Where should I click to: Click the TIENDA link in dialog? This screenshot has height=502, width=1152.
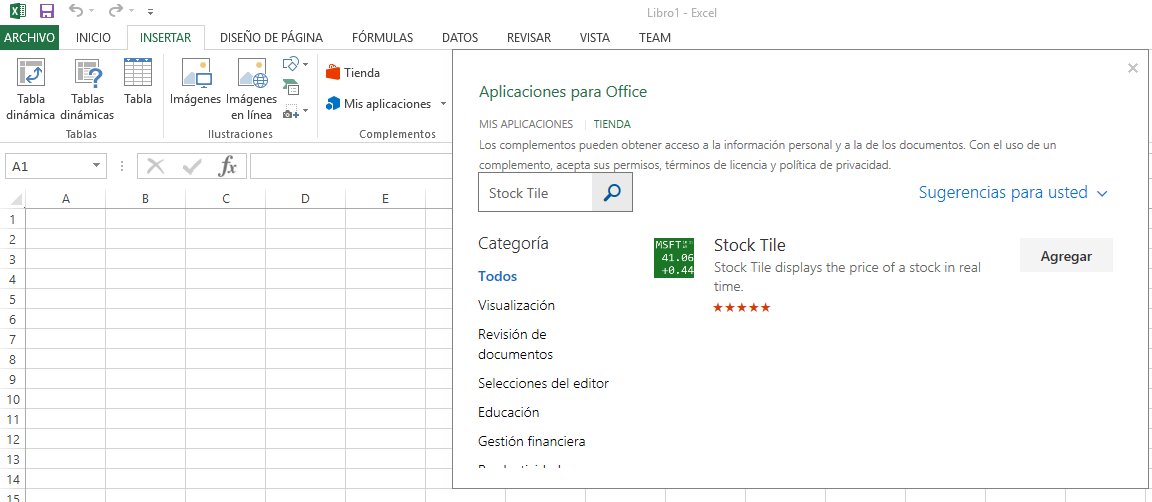tap(612, 124)
